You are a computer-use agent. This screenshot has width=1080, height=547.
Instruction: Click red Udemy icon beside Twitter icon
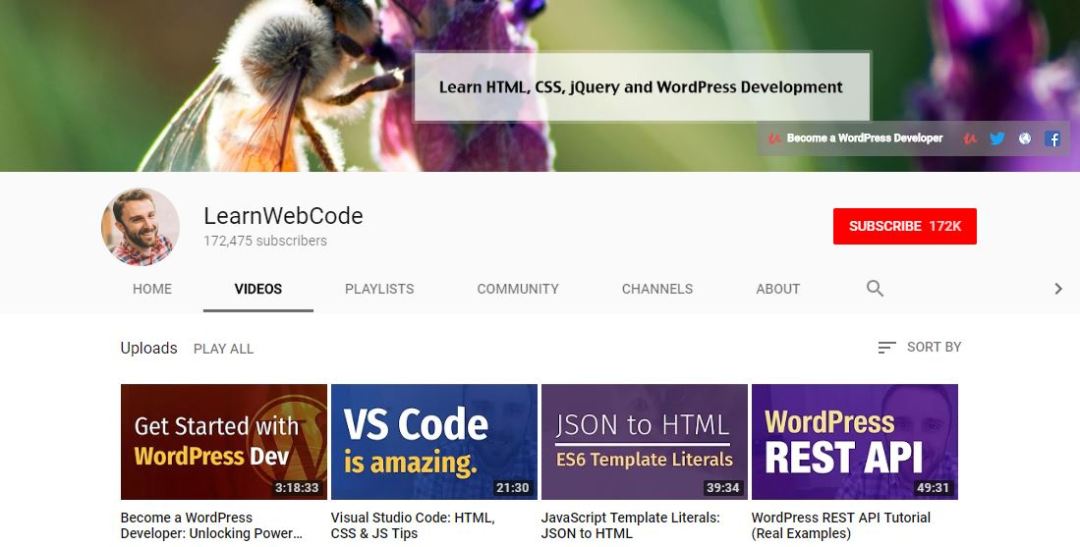970,138
